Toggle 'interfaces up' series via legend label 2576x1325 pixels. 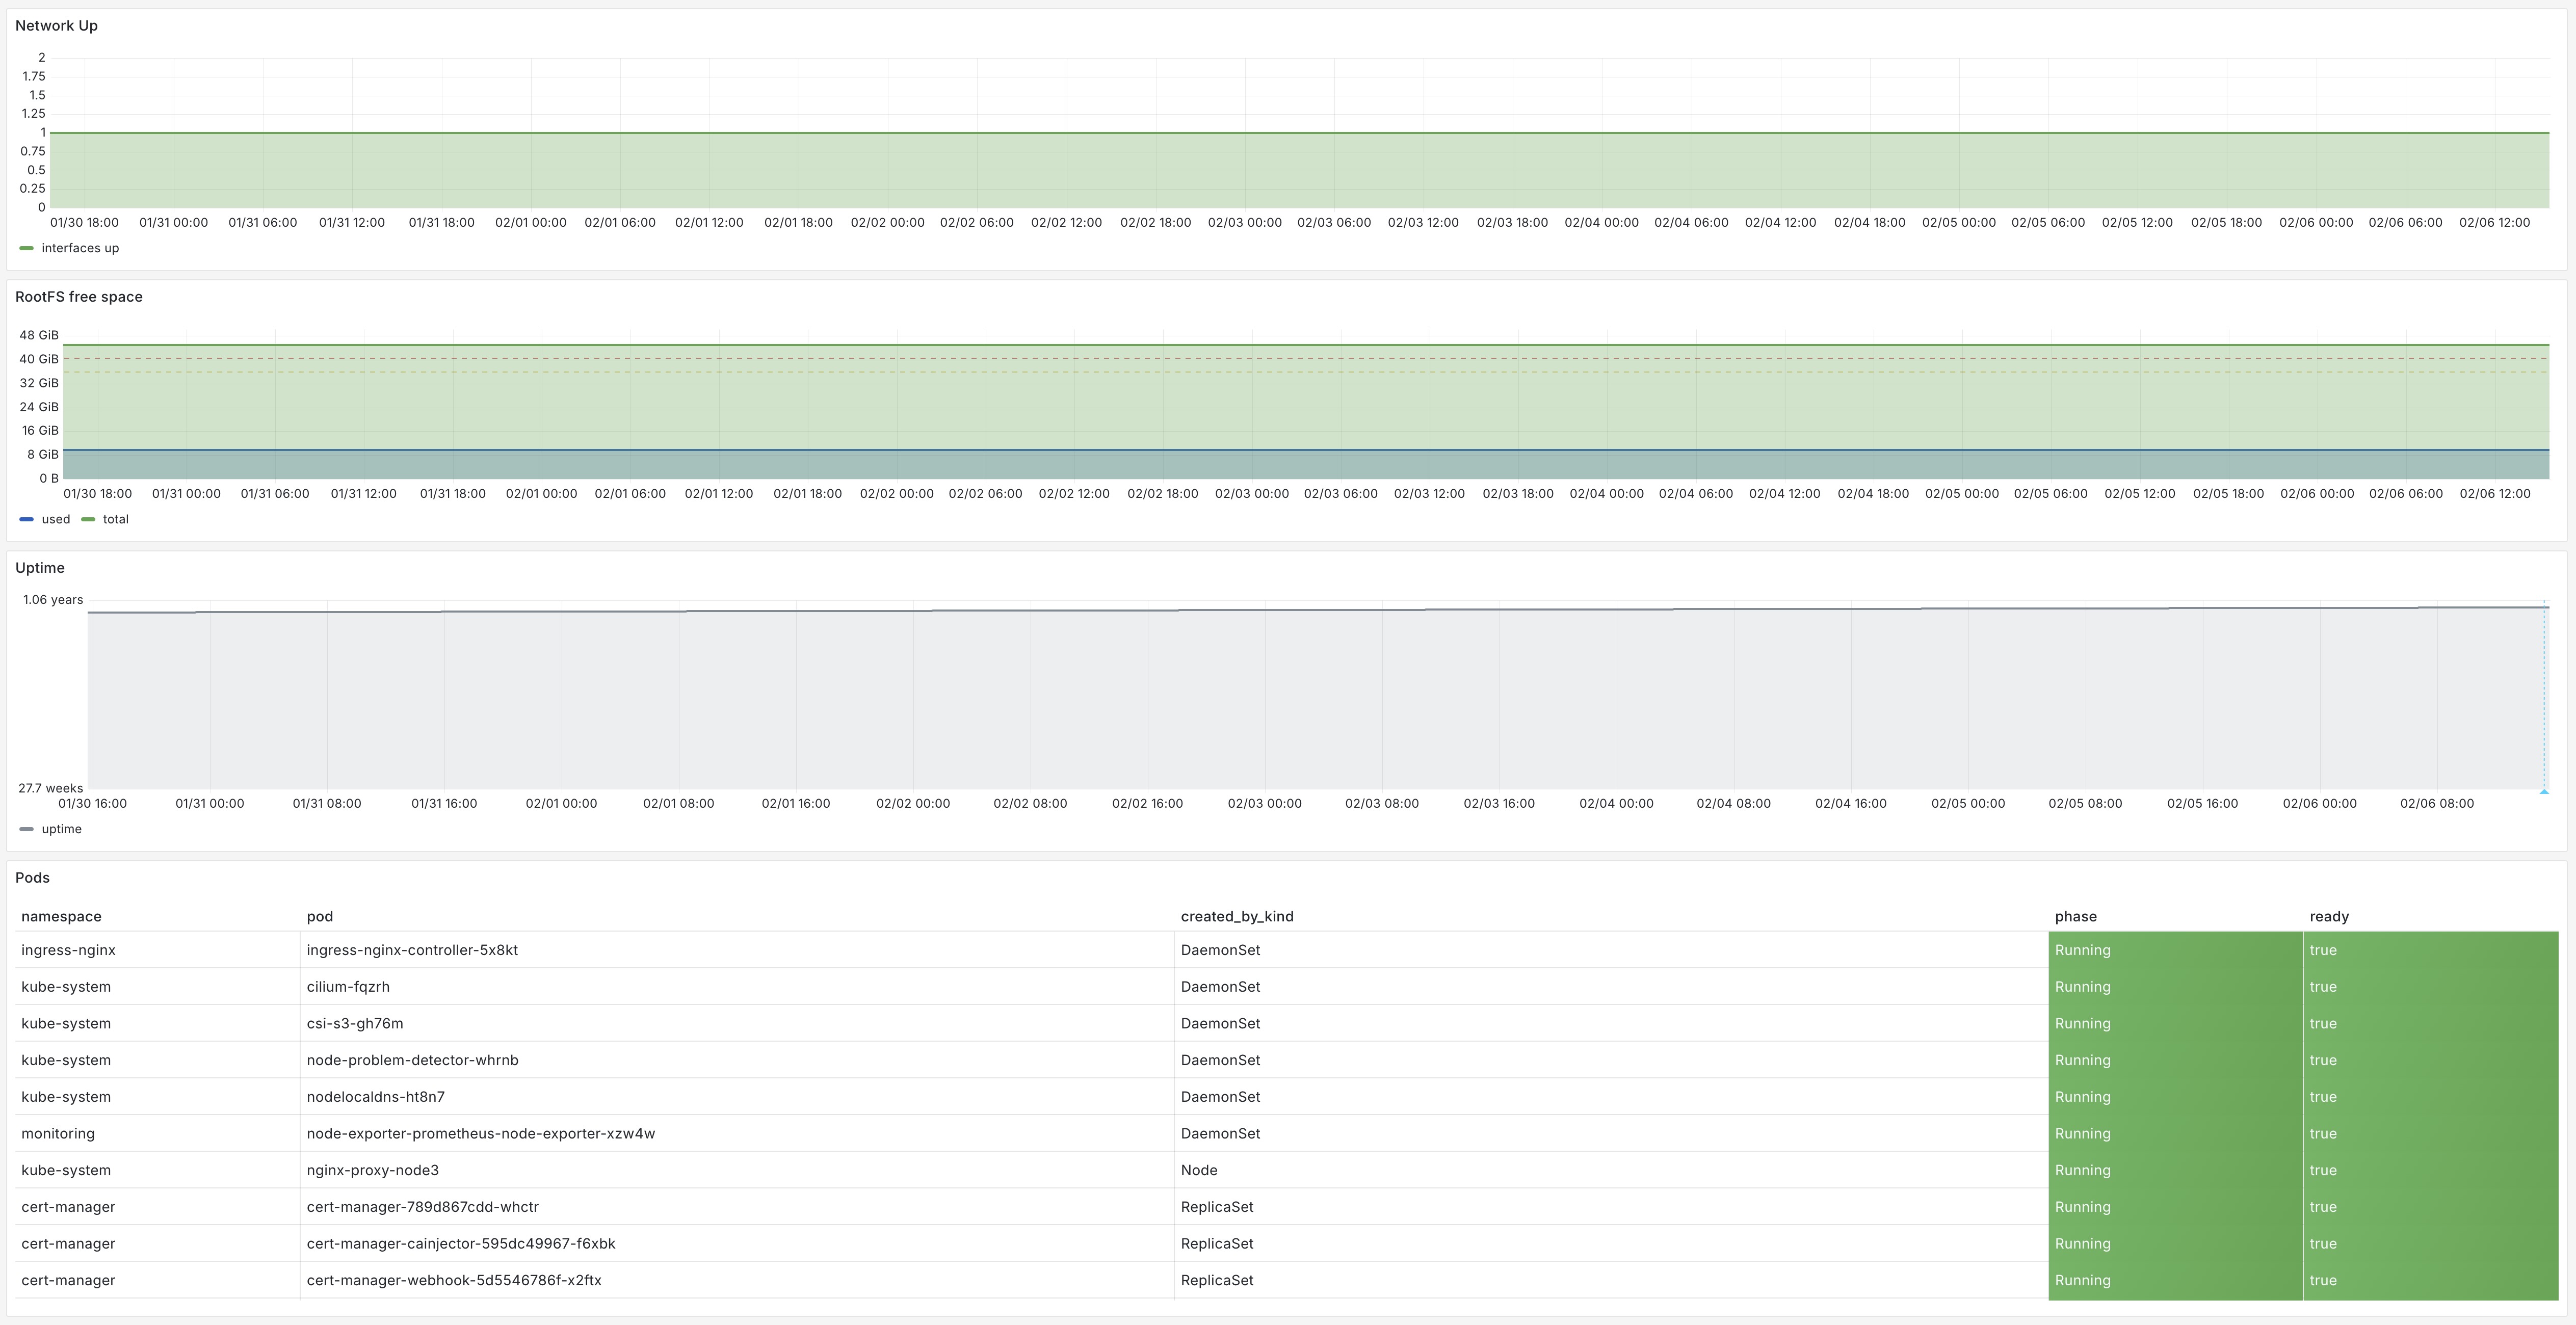pyautogui.click(x=80, y=248)
